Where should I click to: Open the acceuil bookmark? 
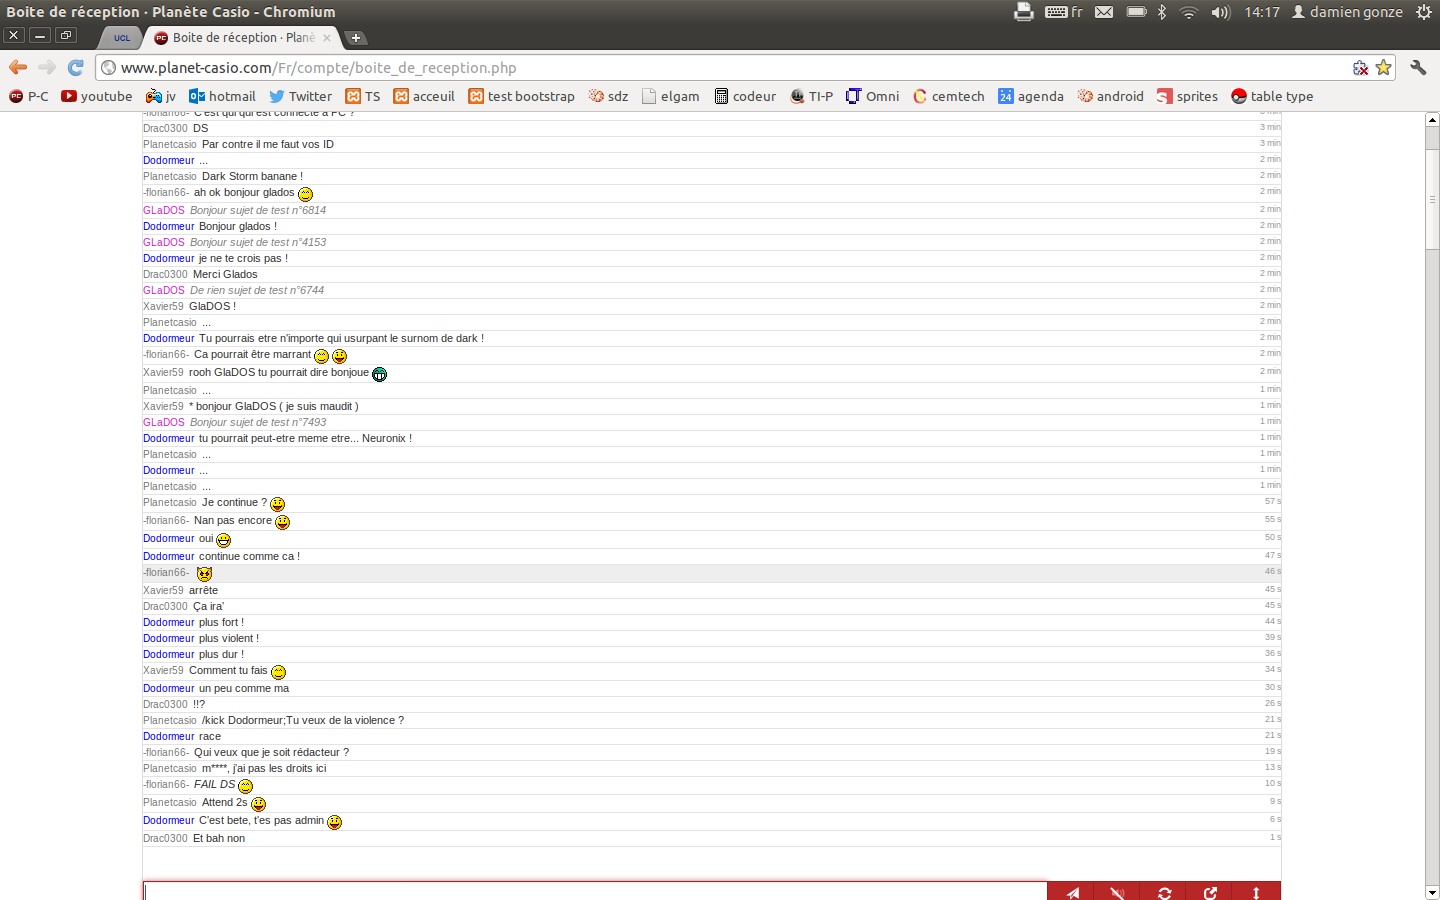[424, 96]
